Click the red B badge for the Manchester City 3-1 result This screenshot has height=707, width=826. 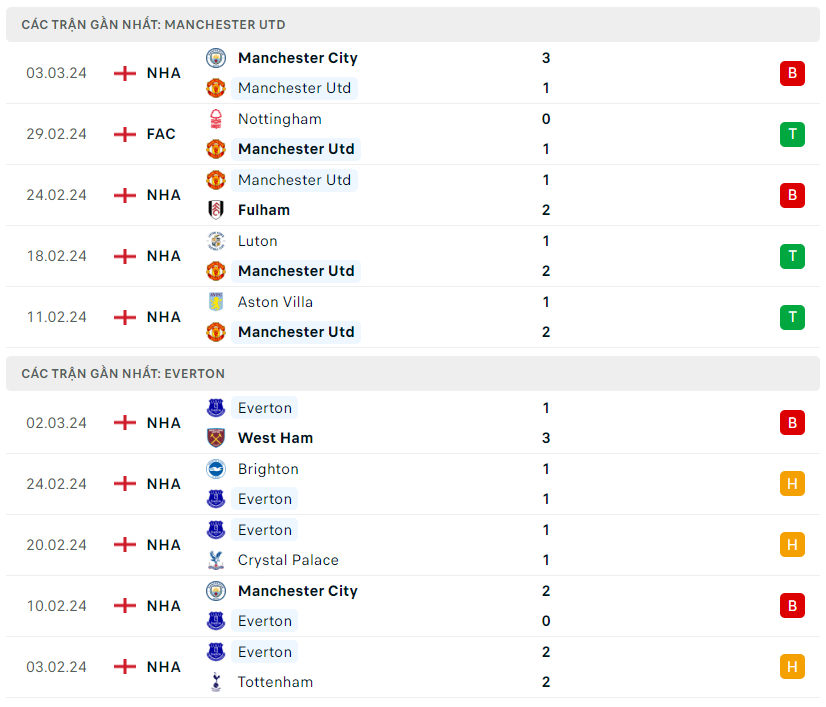[792, 73]
